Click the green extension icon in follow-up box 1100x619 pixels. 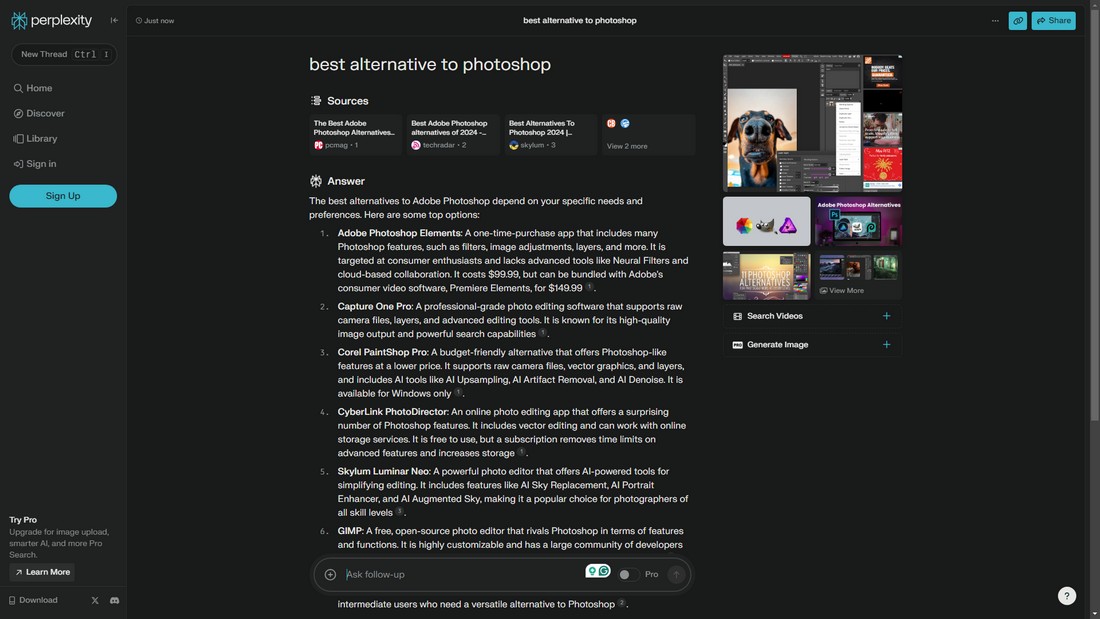(598, 571)
